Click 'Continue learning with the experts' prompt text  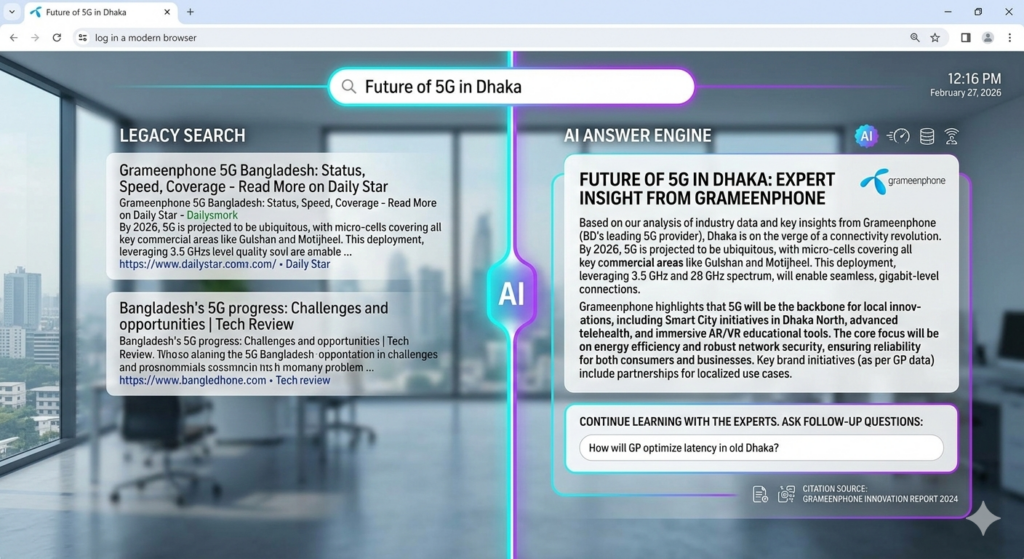tap(751, 422)
